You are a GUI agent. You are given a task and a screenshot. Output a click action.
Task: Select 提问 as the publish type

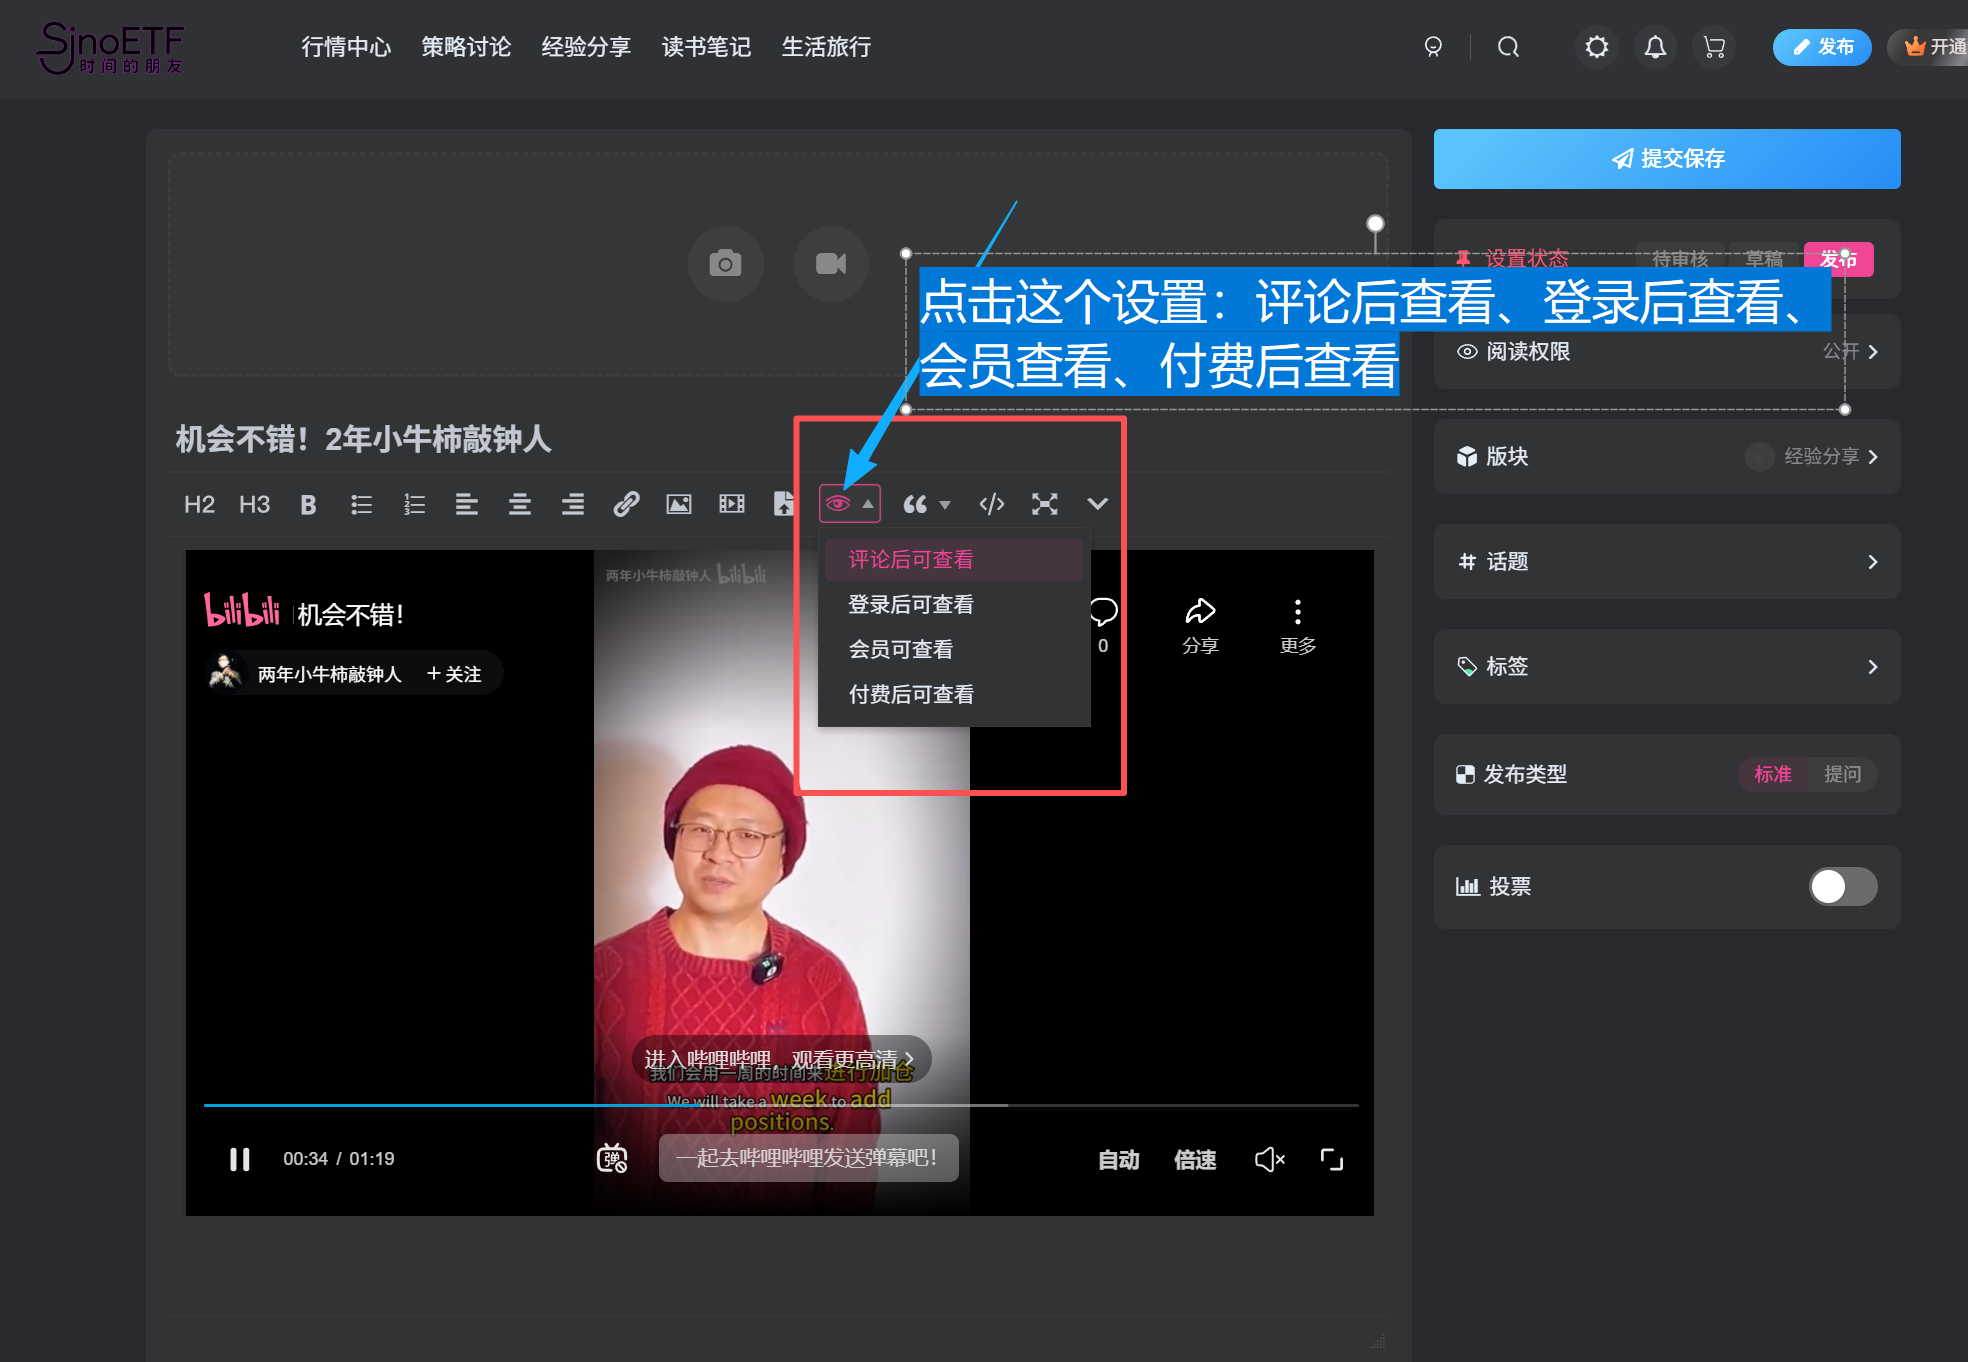[x=1842, y=774]
